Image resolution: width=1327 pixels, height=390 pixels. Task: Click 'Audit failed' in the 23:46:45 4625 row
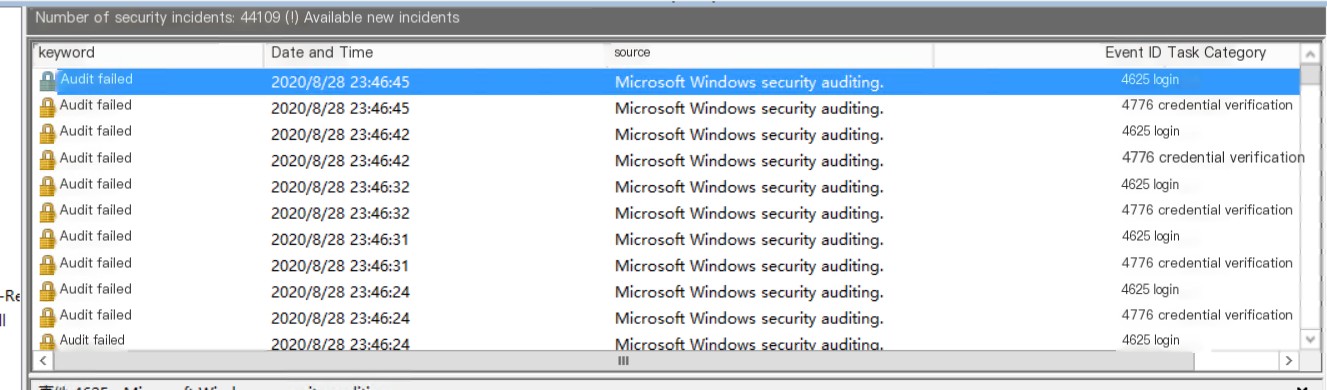click(x=95, y=79)
